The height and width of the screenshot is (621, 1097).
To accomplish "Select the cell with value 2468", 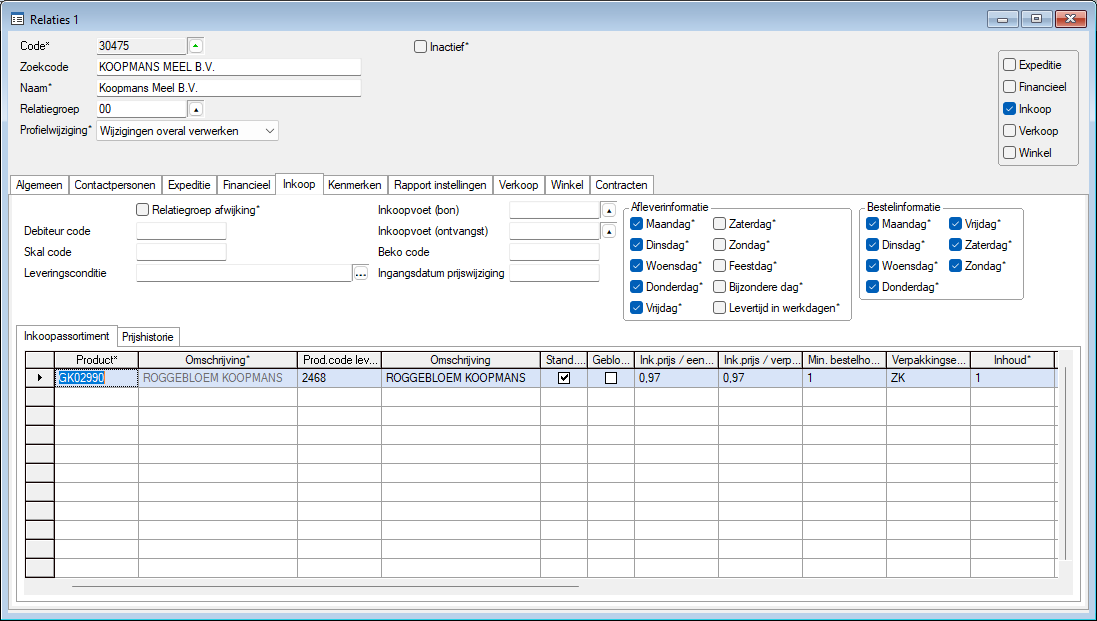I will click(x=339, y=378).
